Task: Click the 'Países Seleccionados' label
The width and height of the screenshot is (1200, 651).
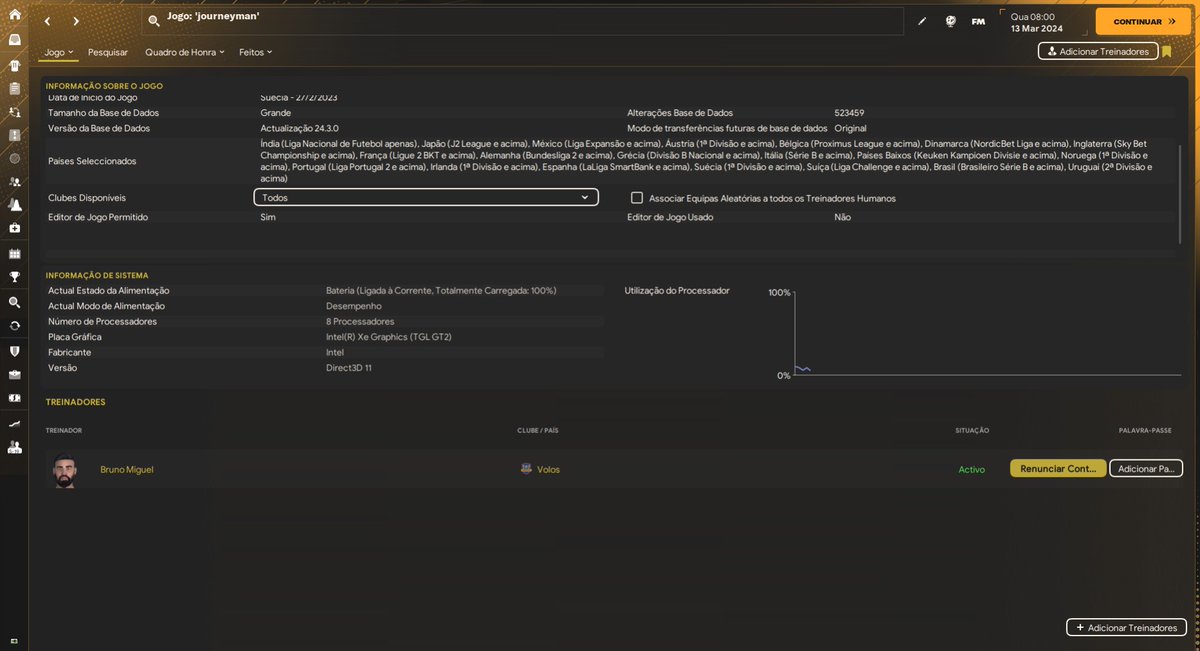Action: [x=92, y=161]
